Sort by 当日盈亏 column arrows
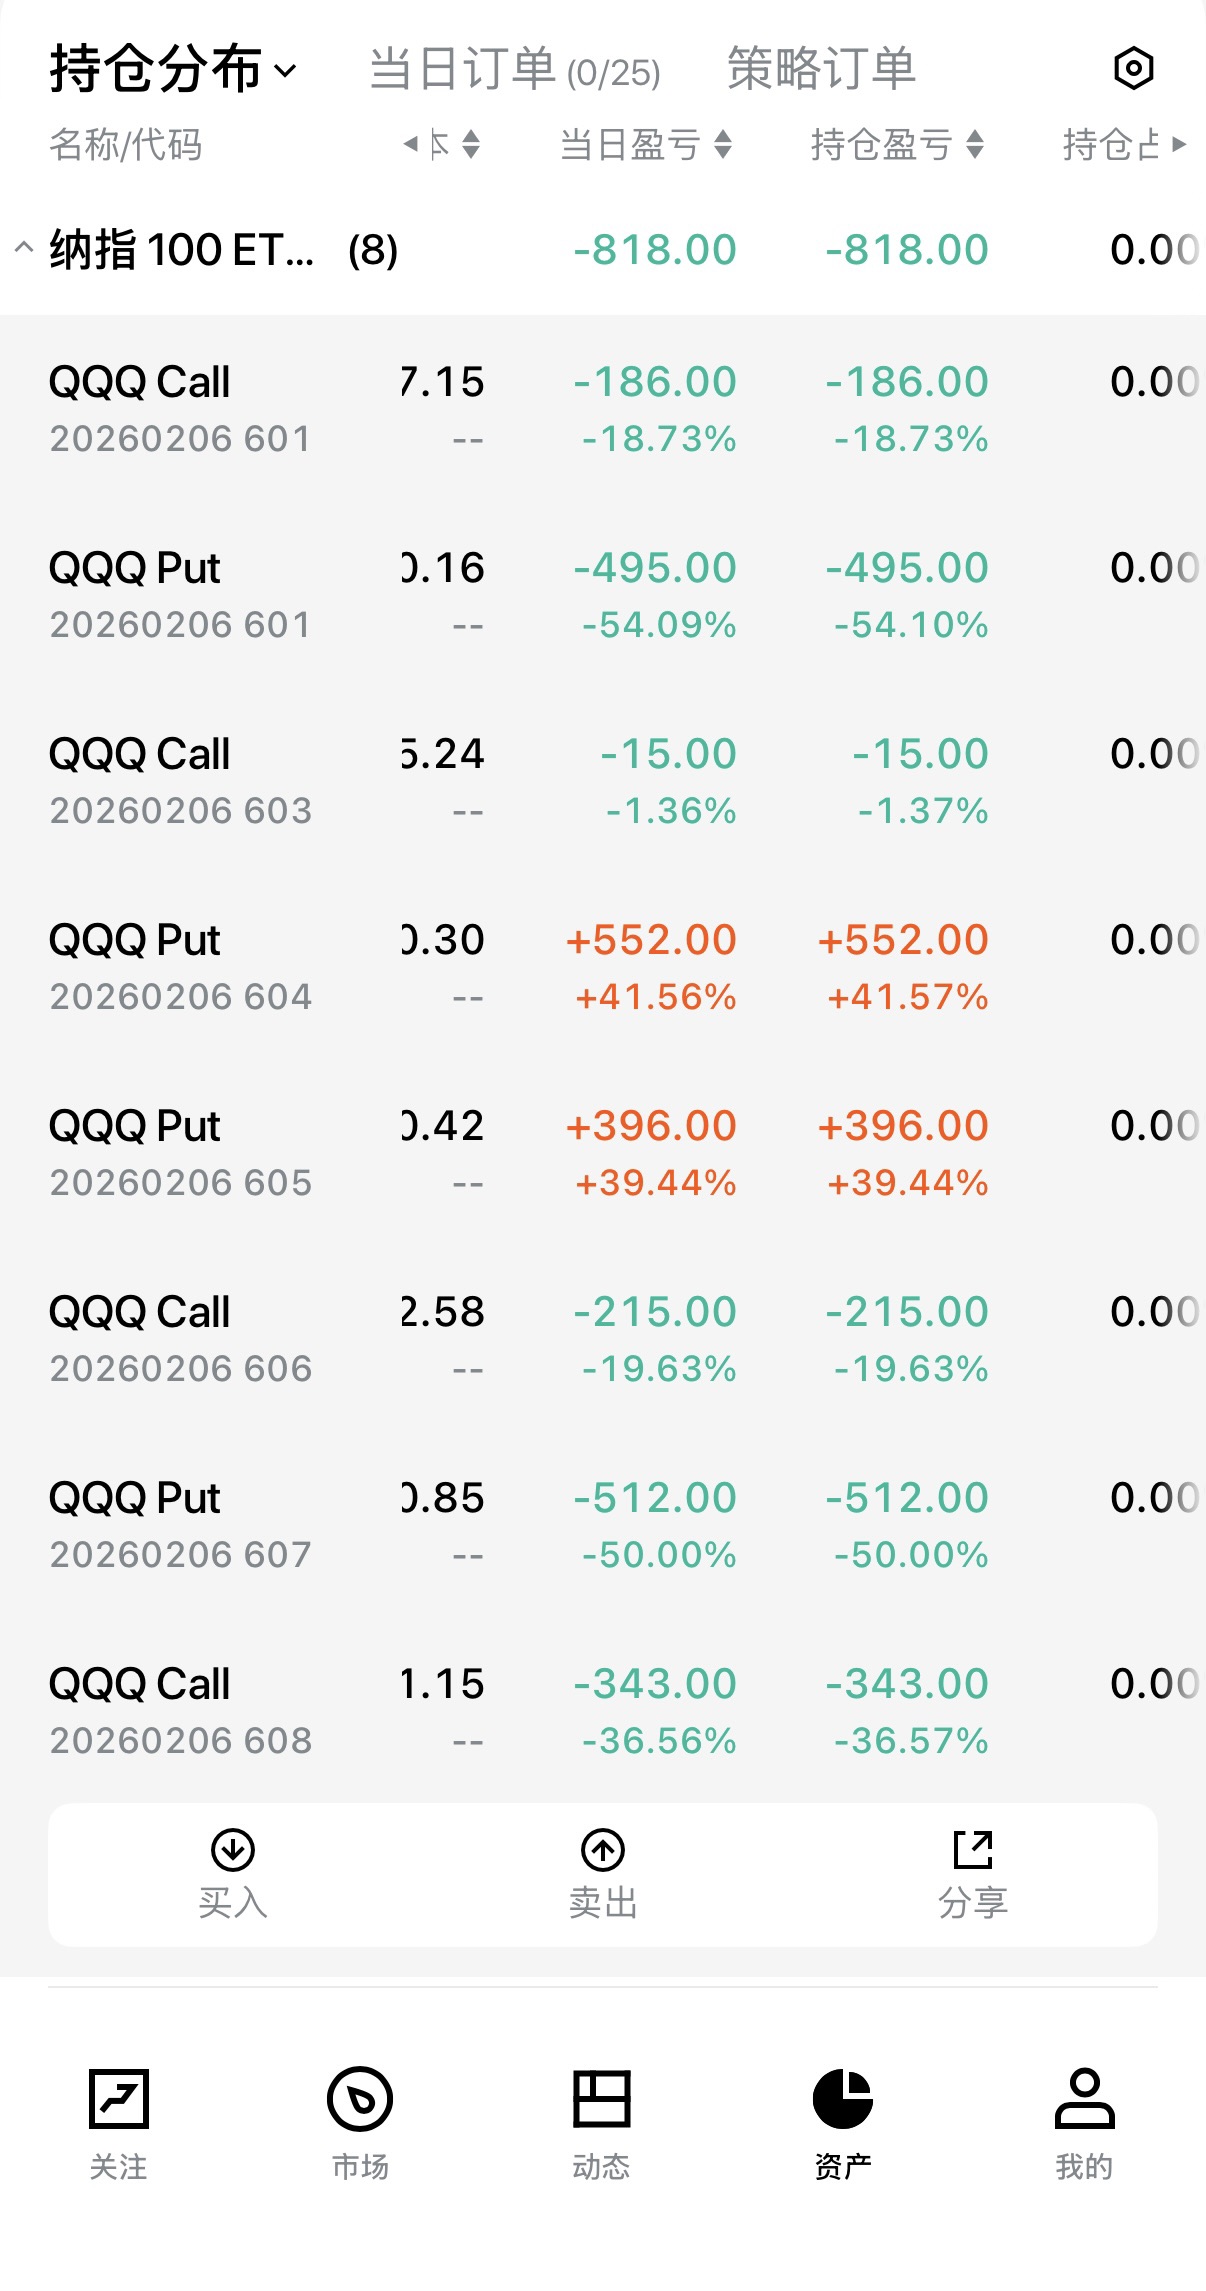This screenshot has height=2291, width=1206. (724, 145)
